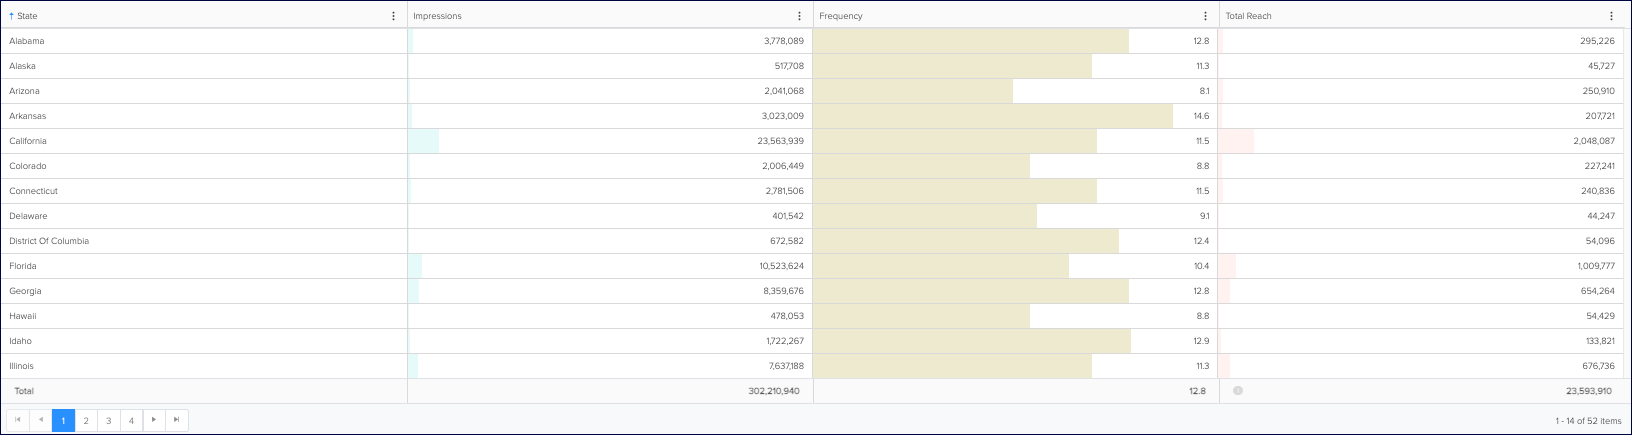Select page 2 in pagination
The width and height of the screenshot is (1632, 435).
click(86, 421)
